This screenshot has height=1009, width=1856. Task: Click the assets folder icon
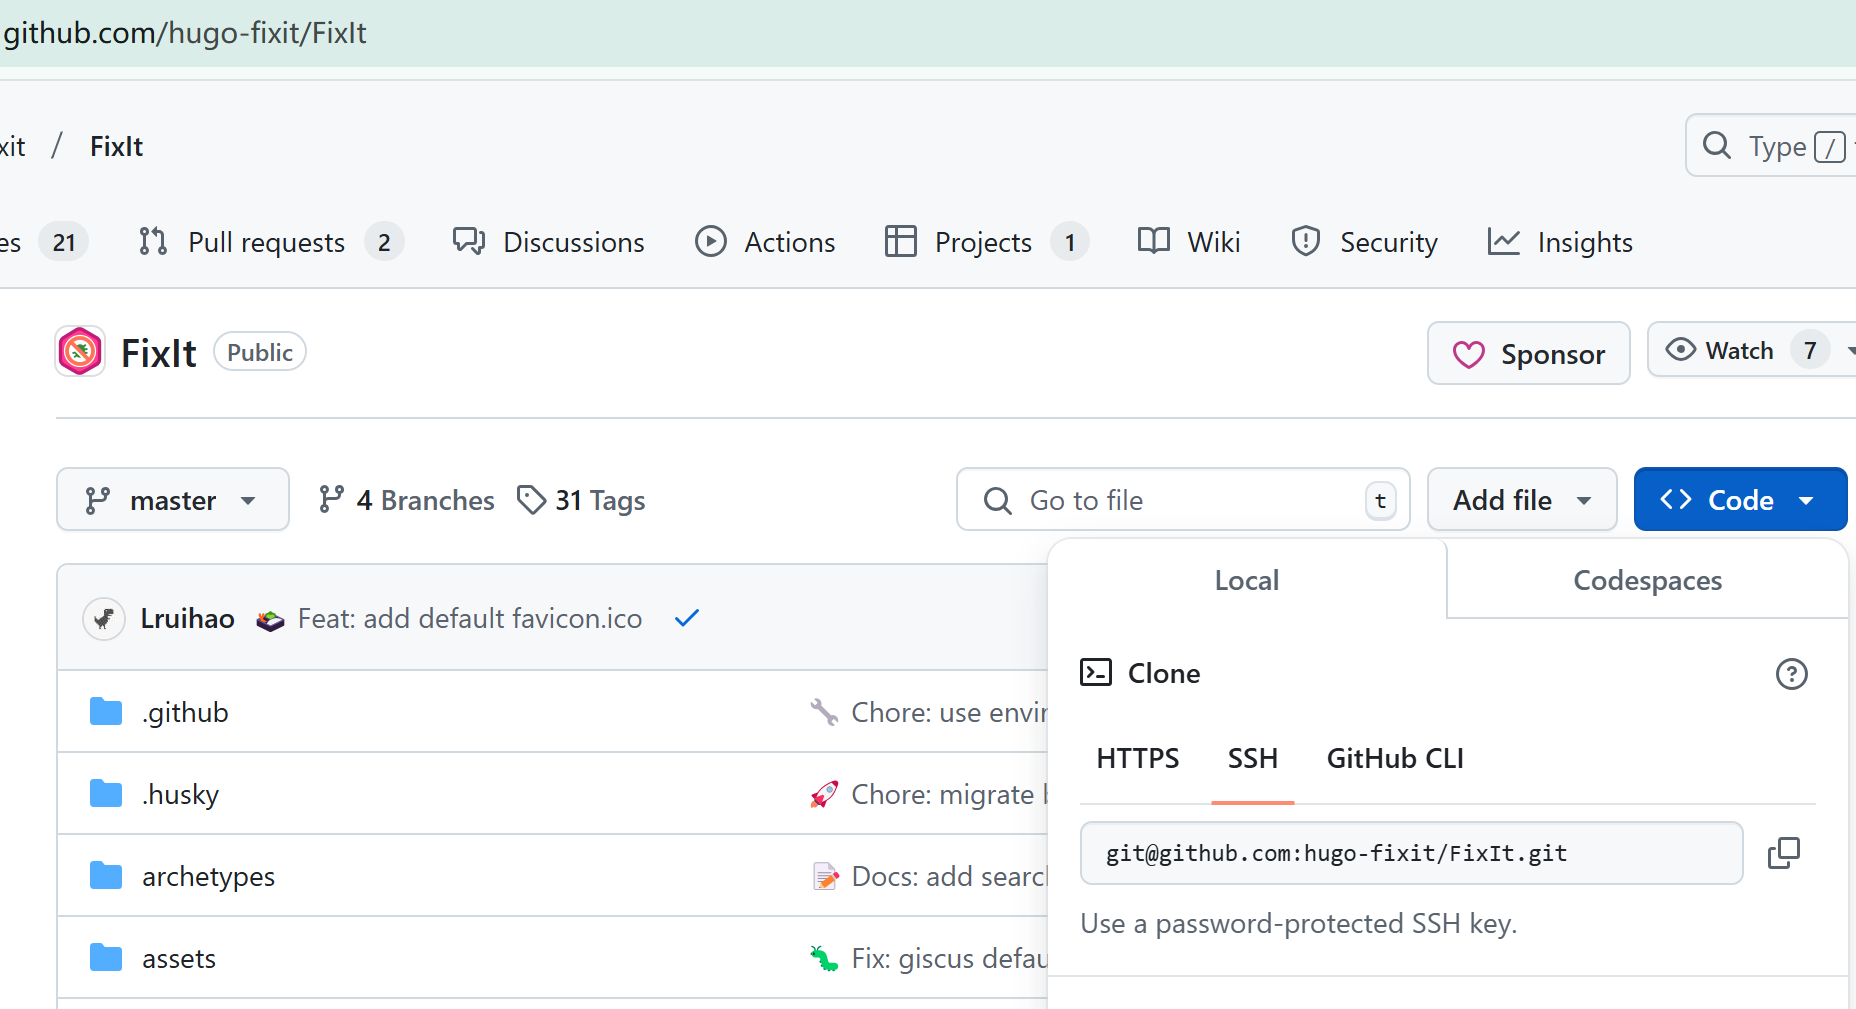[106, 958]
